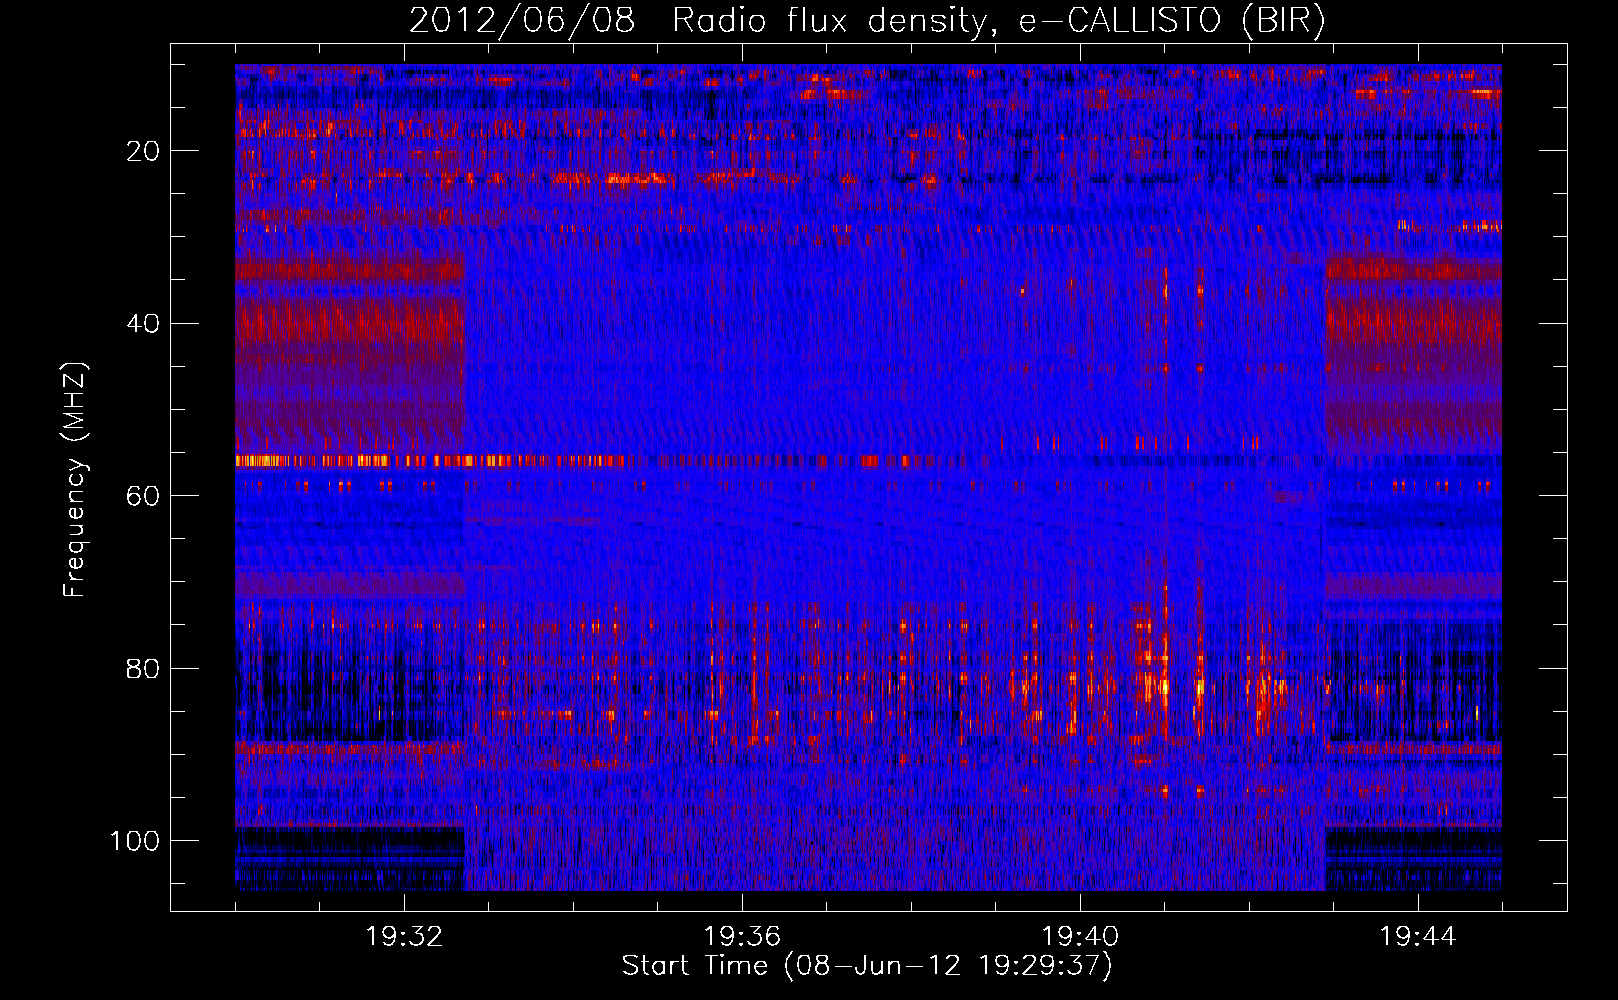The width and height of the screenshot is (1618, 1000).
Task: Click the 19:32 time tick label
Action: [404, 937]
